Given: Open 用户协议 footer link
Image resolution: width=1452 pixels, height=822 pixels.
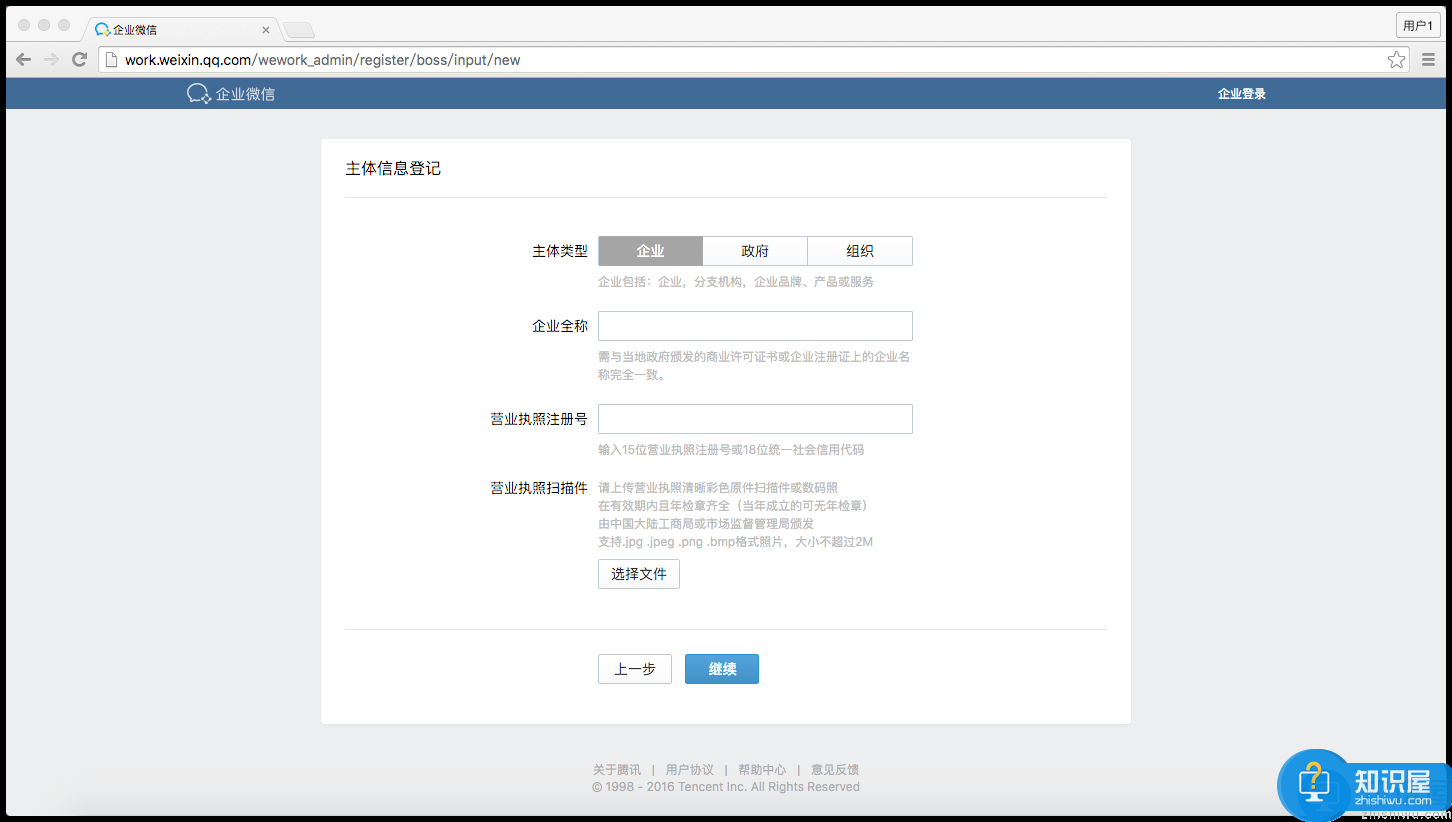Looking at the screenshot, I should coord(690,770).
